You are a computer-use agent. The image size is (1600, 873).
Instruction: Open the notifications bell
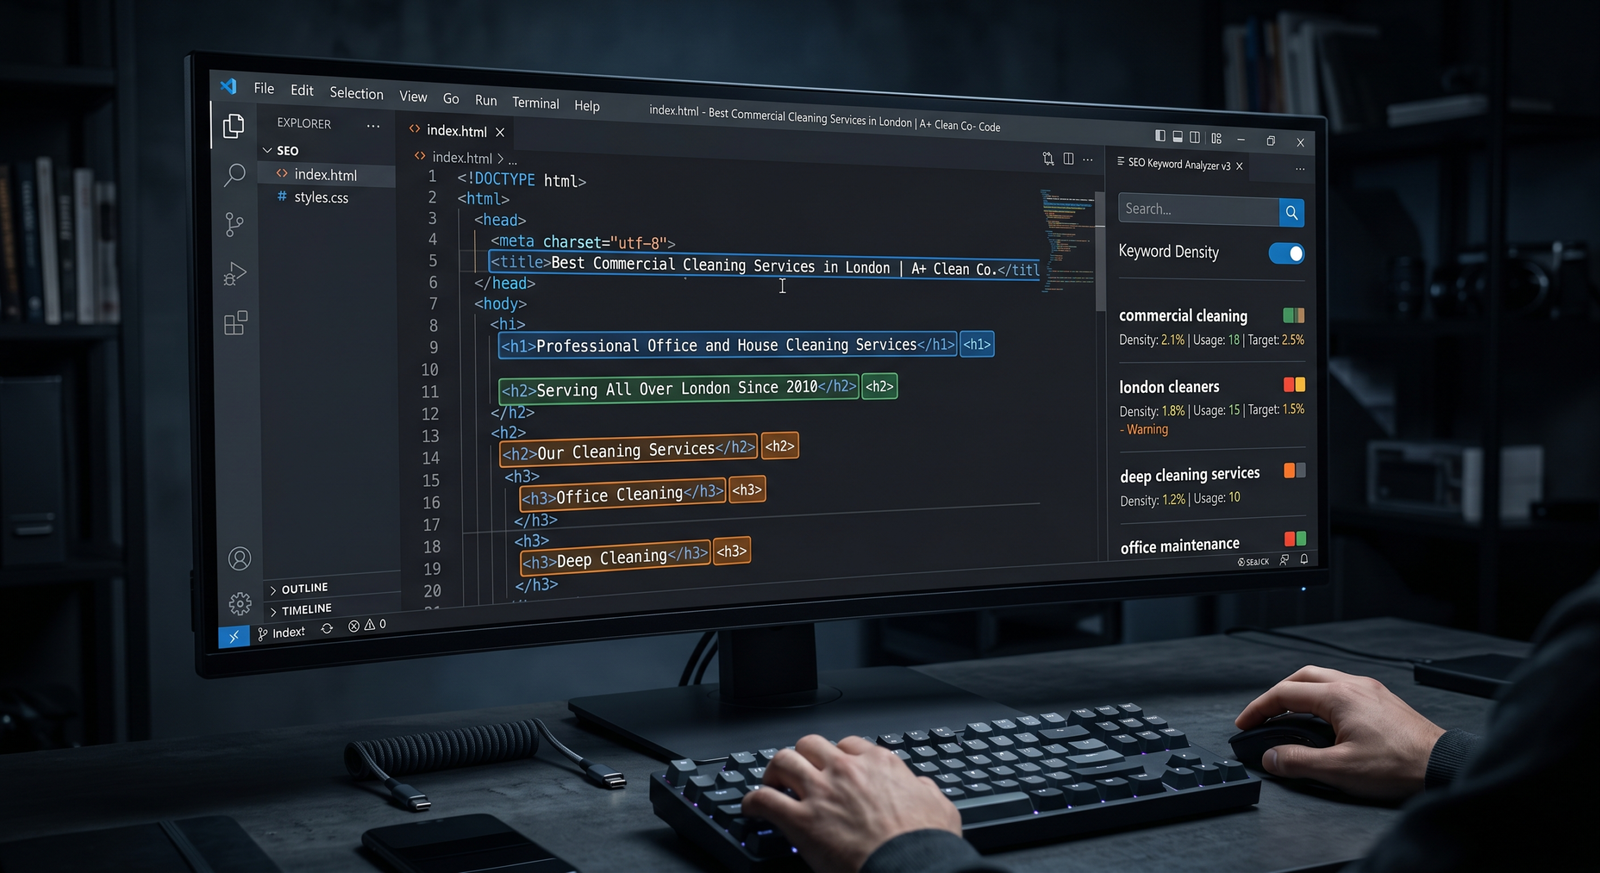(1304, 559)
